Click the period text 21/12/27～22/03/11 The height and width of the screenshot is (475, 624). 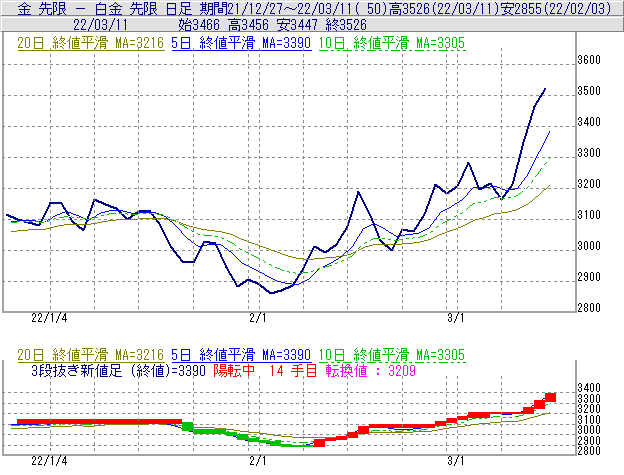point(293,8)
